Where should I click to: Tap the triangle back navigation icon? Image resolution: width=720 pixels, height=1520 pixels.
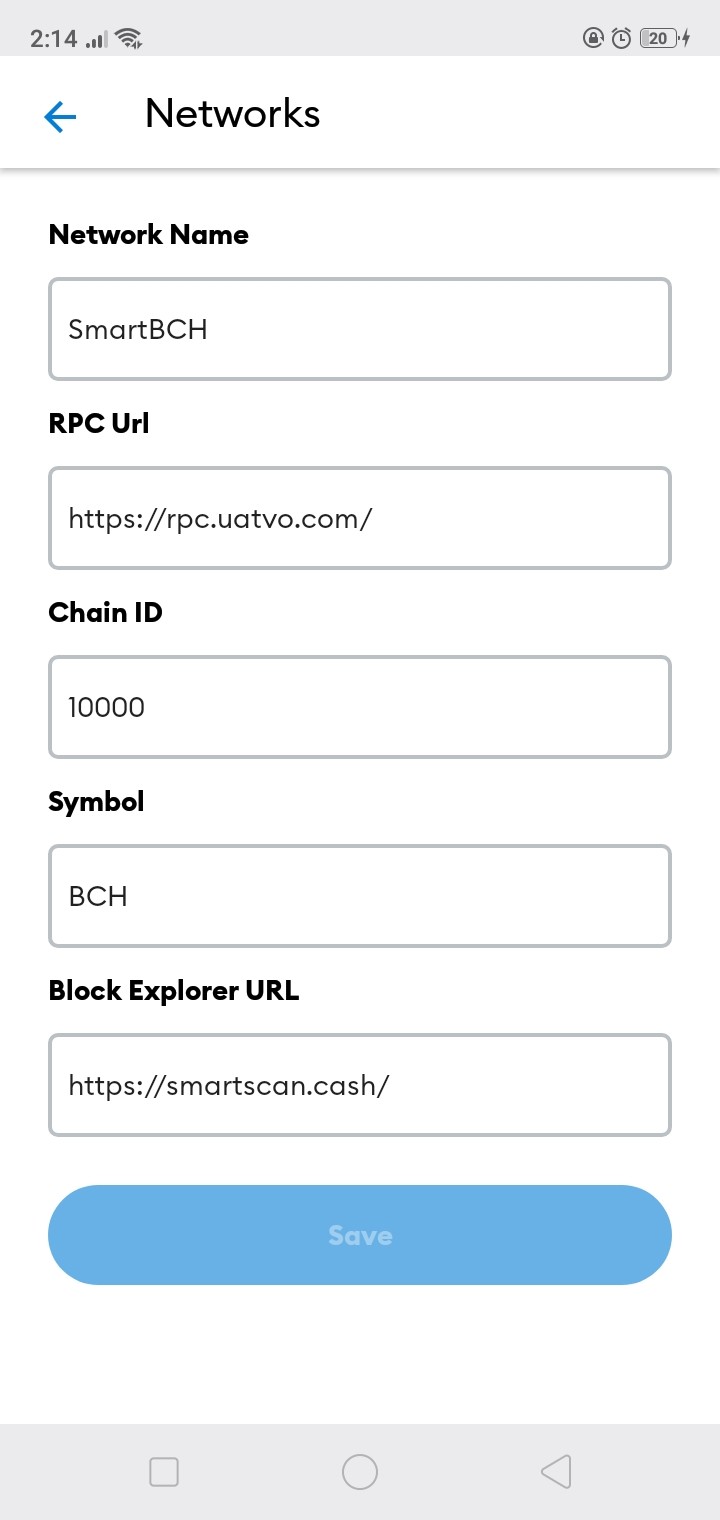[x=556, y=1472]
